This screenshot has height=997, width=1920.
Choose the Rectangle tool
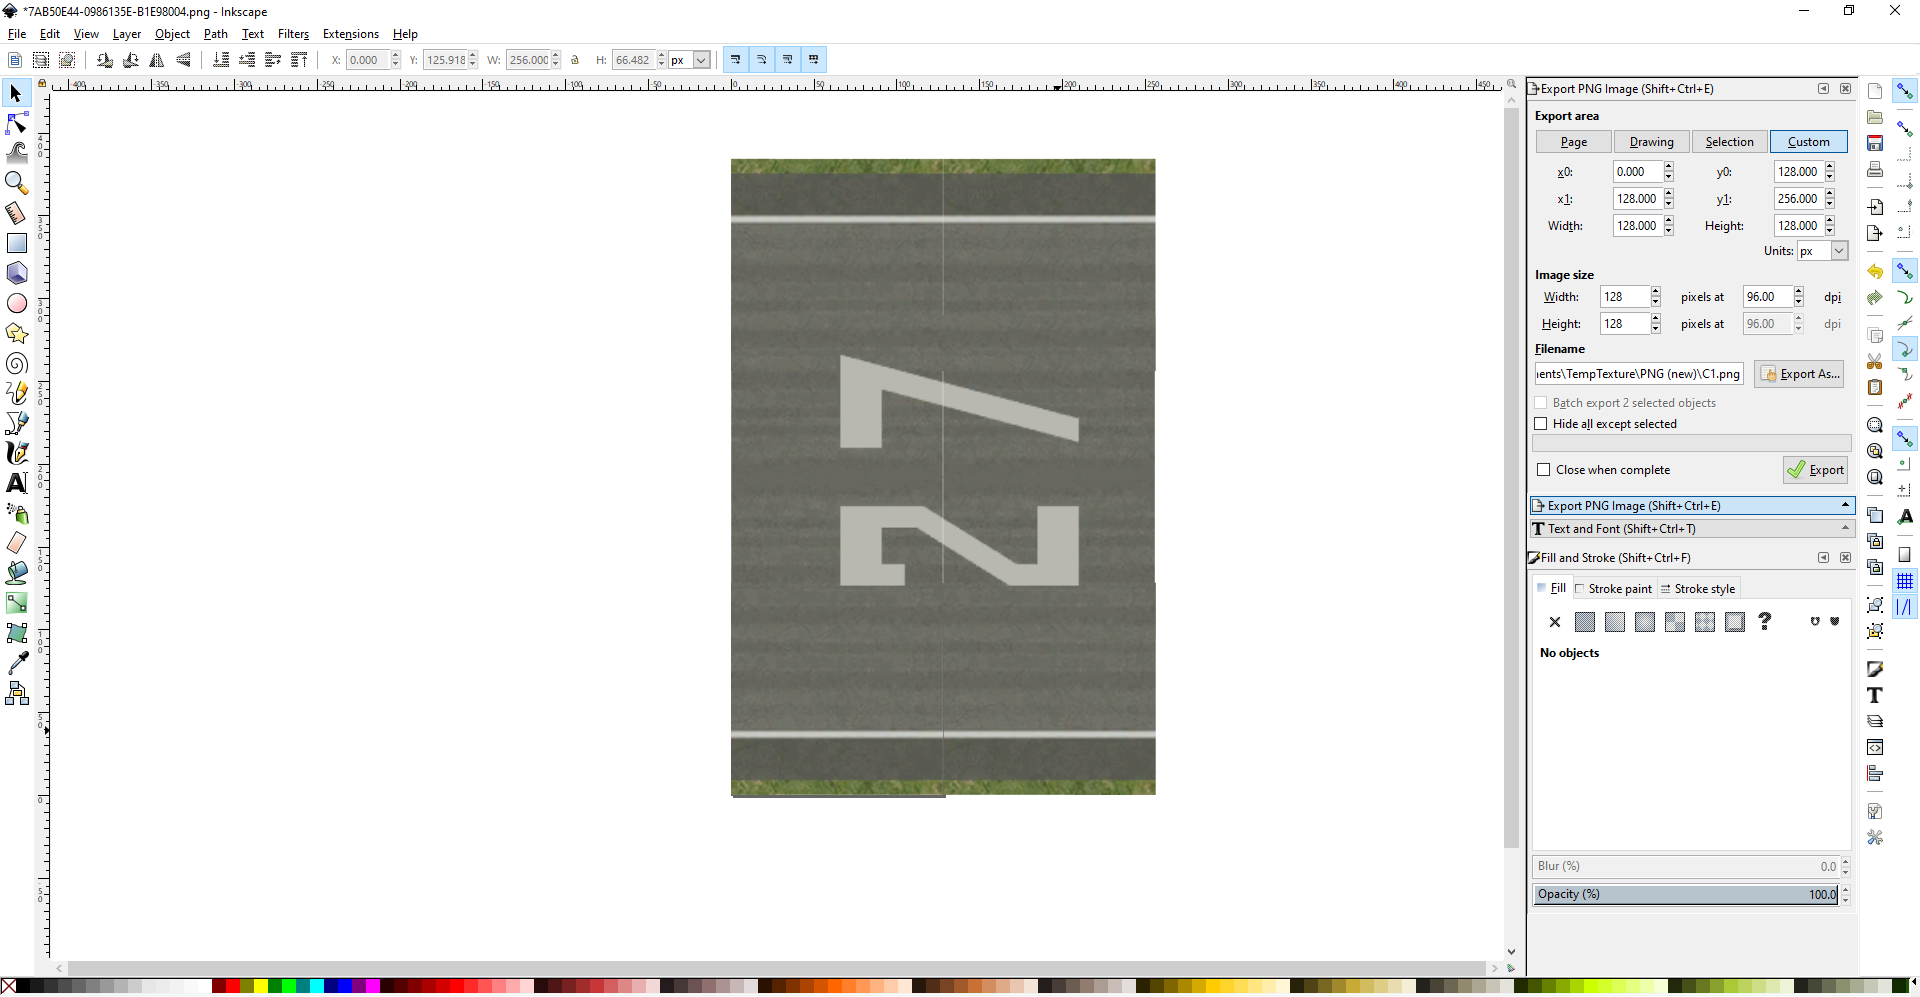(x=17, y=243)
